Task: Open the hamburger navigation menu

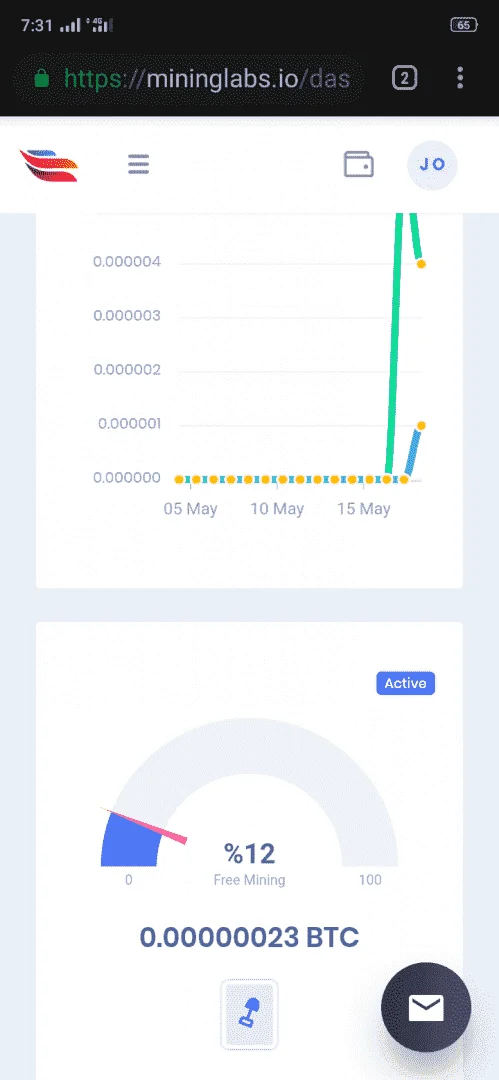Action: (x=139, y=164)
